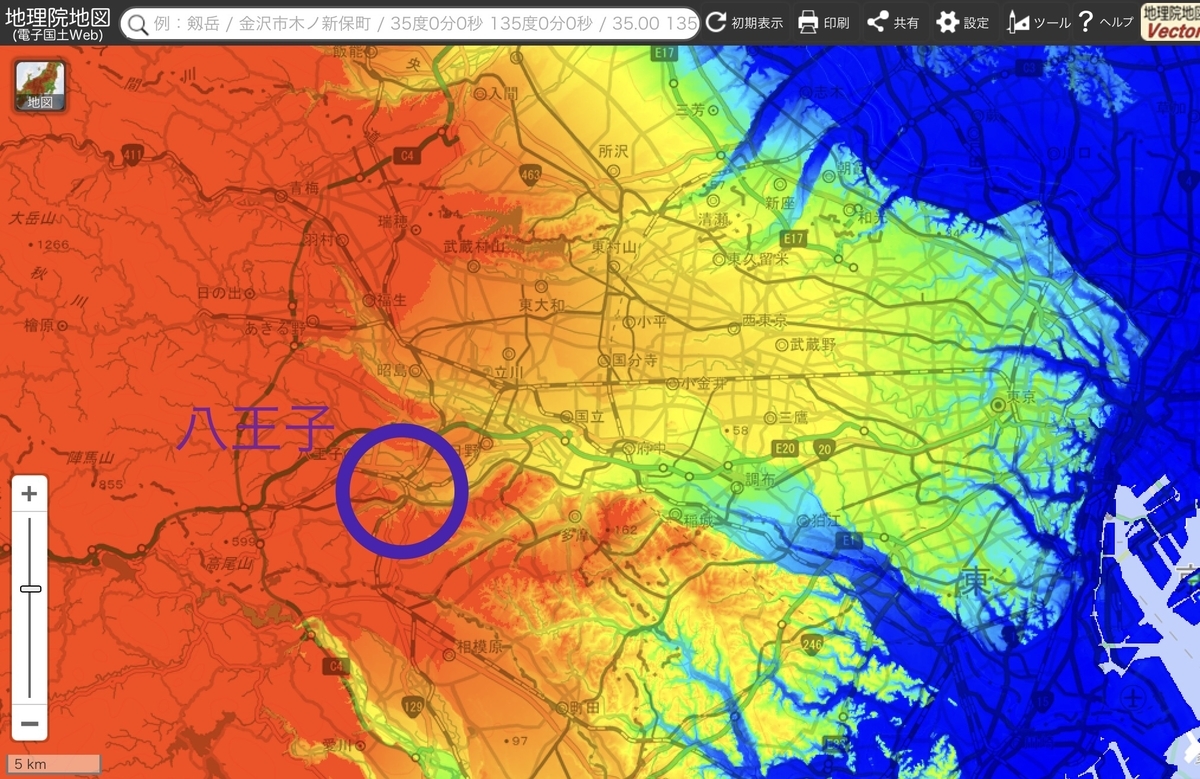Click the 小金井 city label

coord(704,383)
